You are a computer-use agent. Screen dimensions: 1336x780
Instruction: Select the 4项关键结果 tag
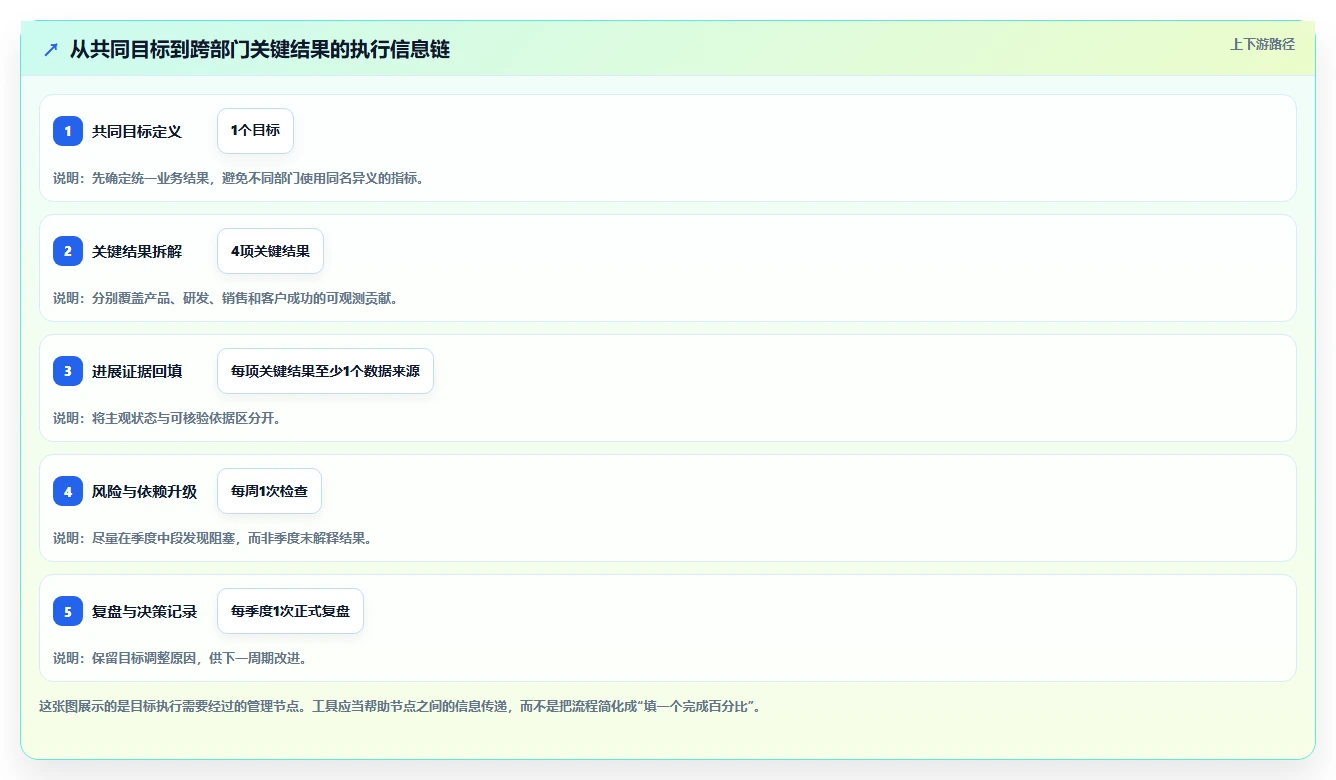click(270, 251)
